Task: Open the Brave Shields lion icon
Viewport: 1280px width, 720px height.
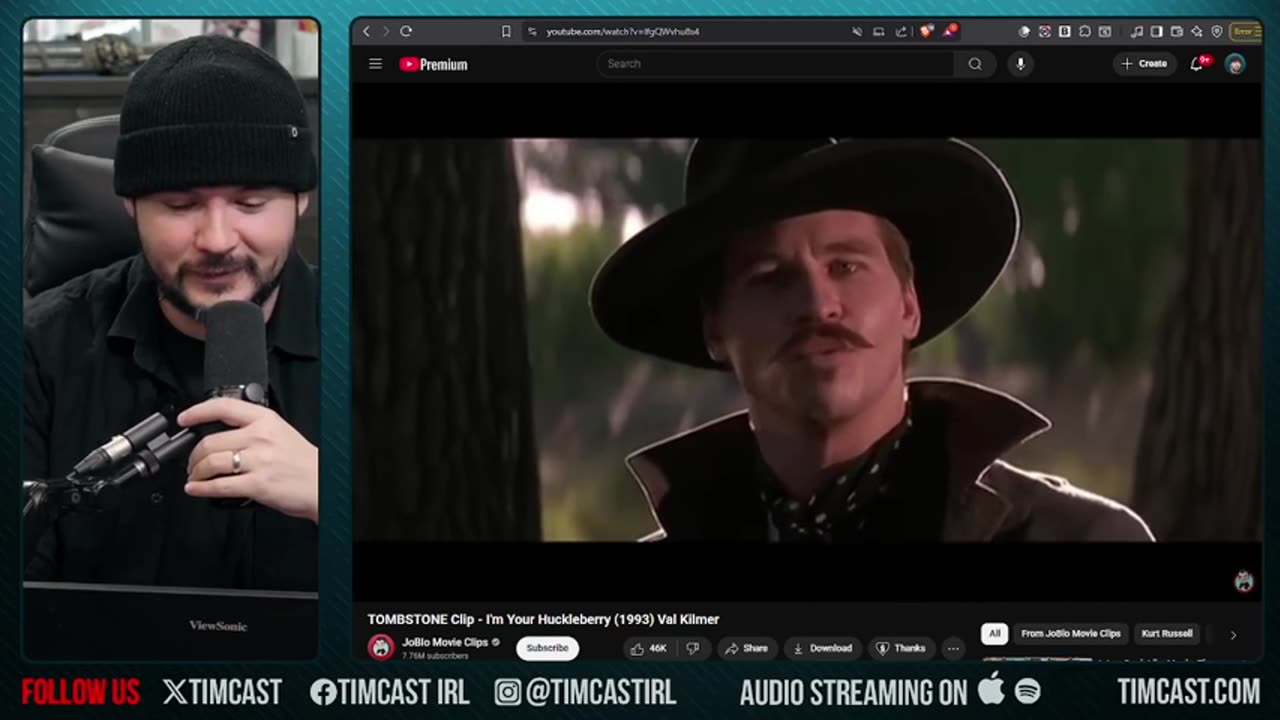Action: coord(927,31)
